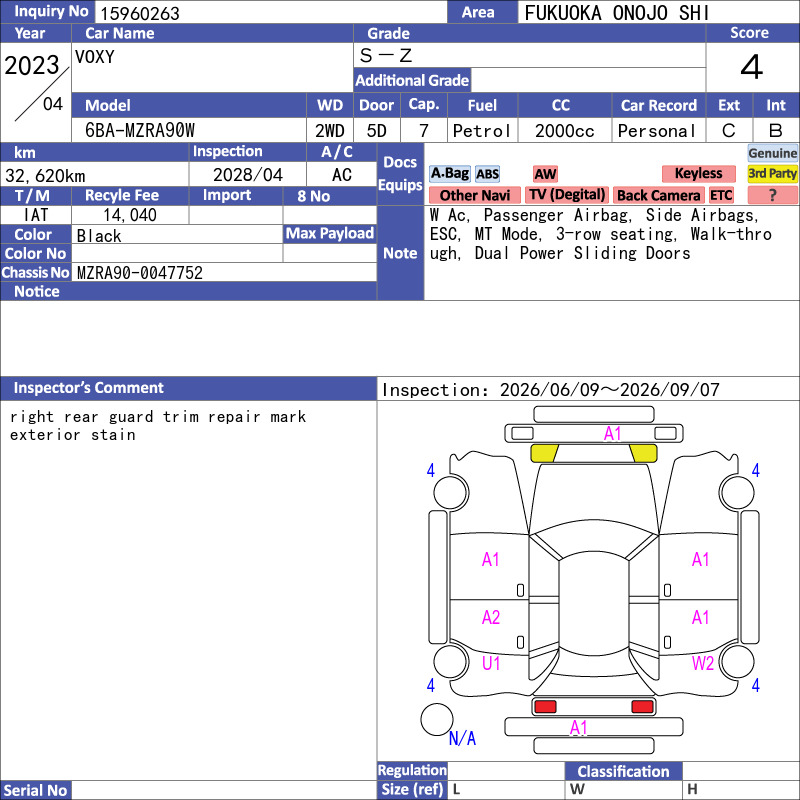Click the right red tail light on diagram
Image resolution: width=800 pixels, height=800 pixels.
pos(642,707)
